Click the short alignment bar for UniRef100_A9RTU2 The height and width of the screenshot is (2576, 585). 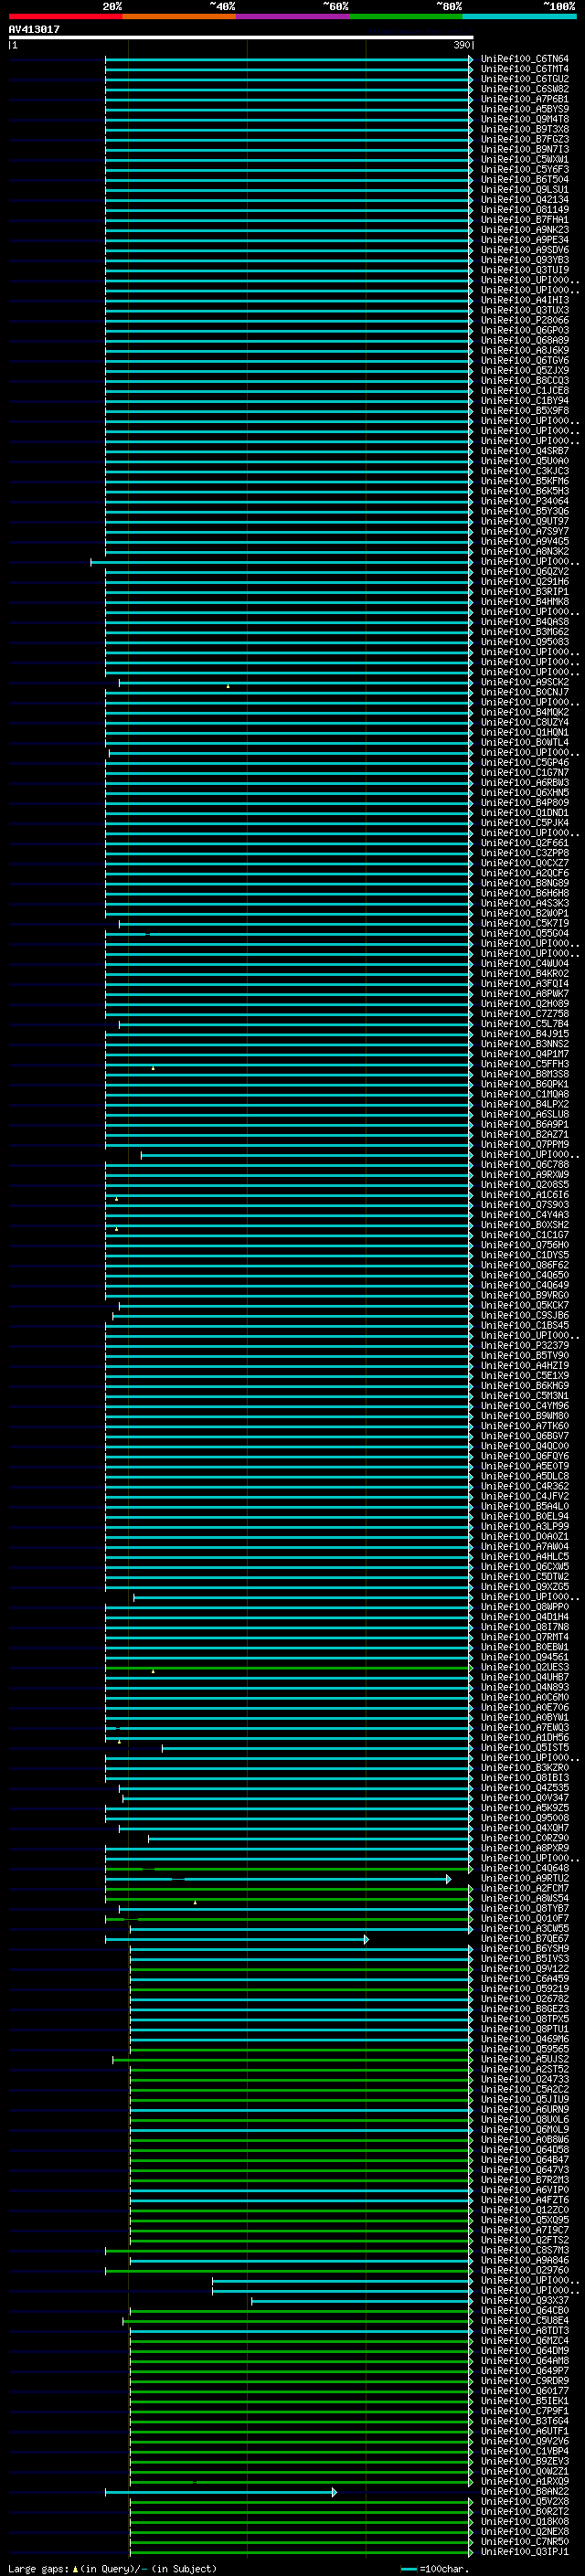[278, 1879]
